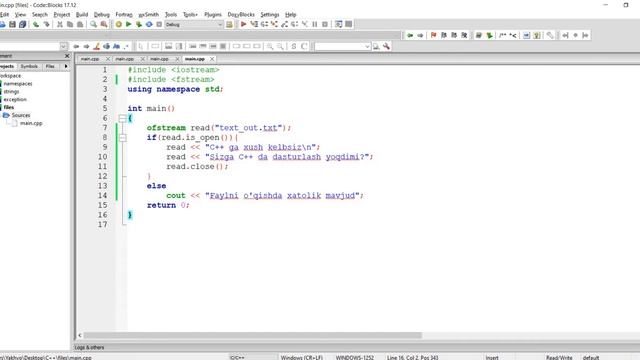
Task: Select the exception project in tree
Action: click(15, 100)
